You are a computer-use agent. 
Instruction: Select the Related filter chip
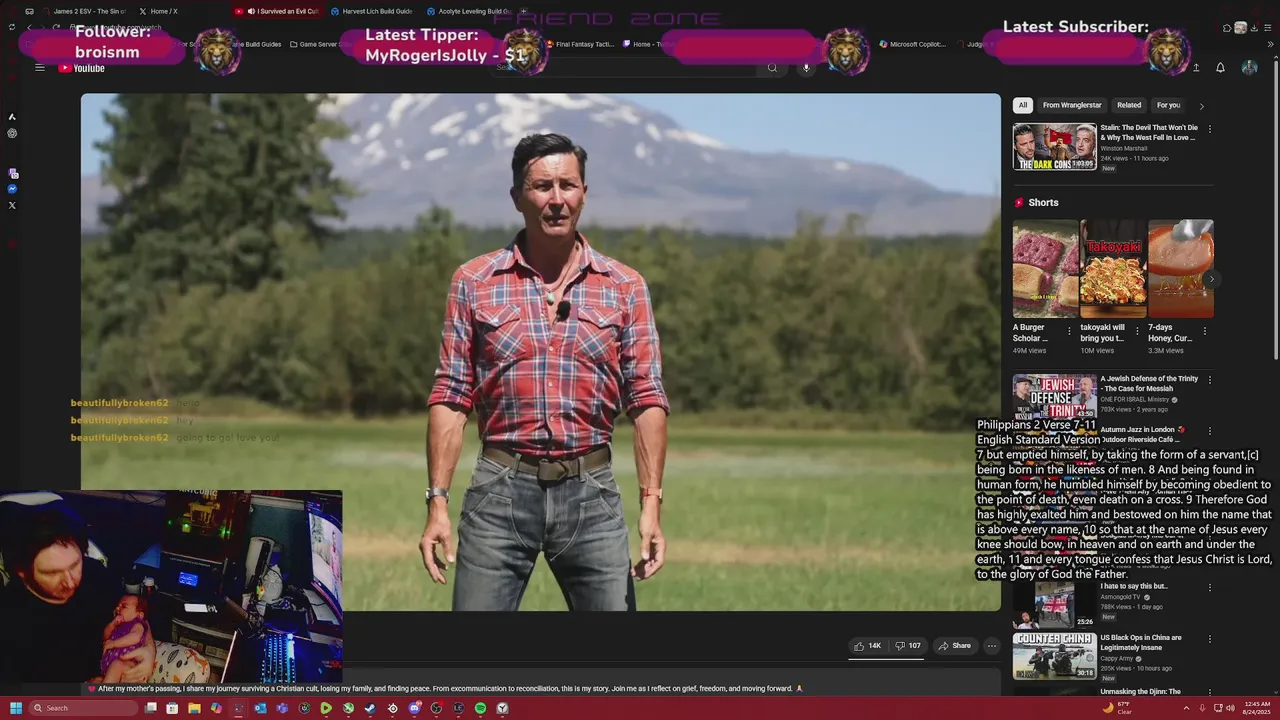(x=1129, y=105)
